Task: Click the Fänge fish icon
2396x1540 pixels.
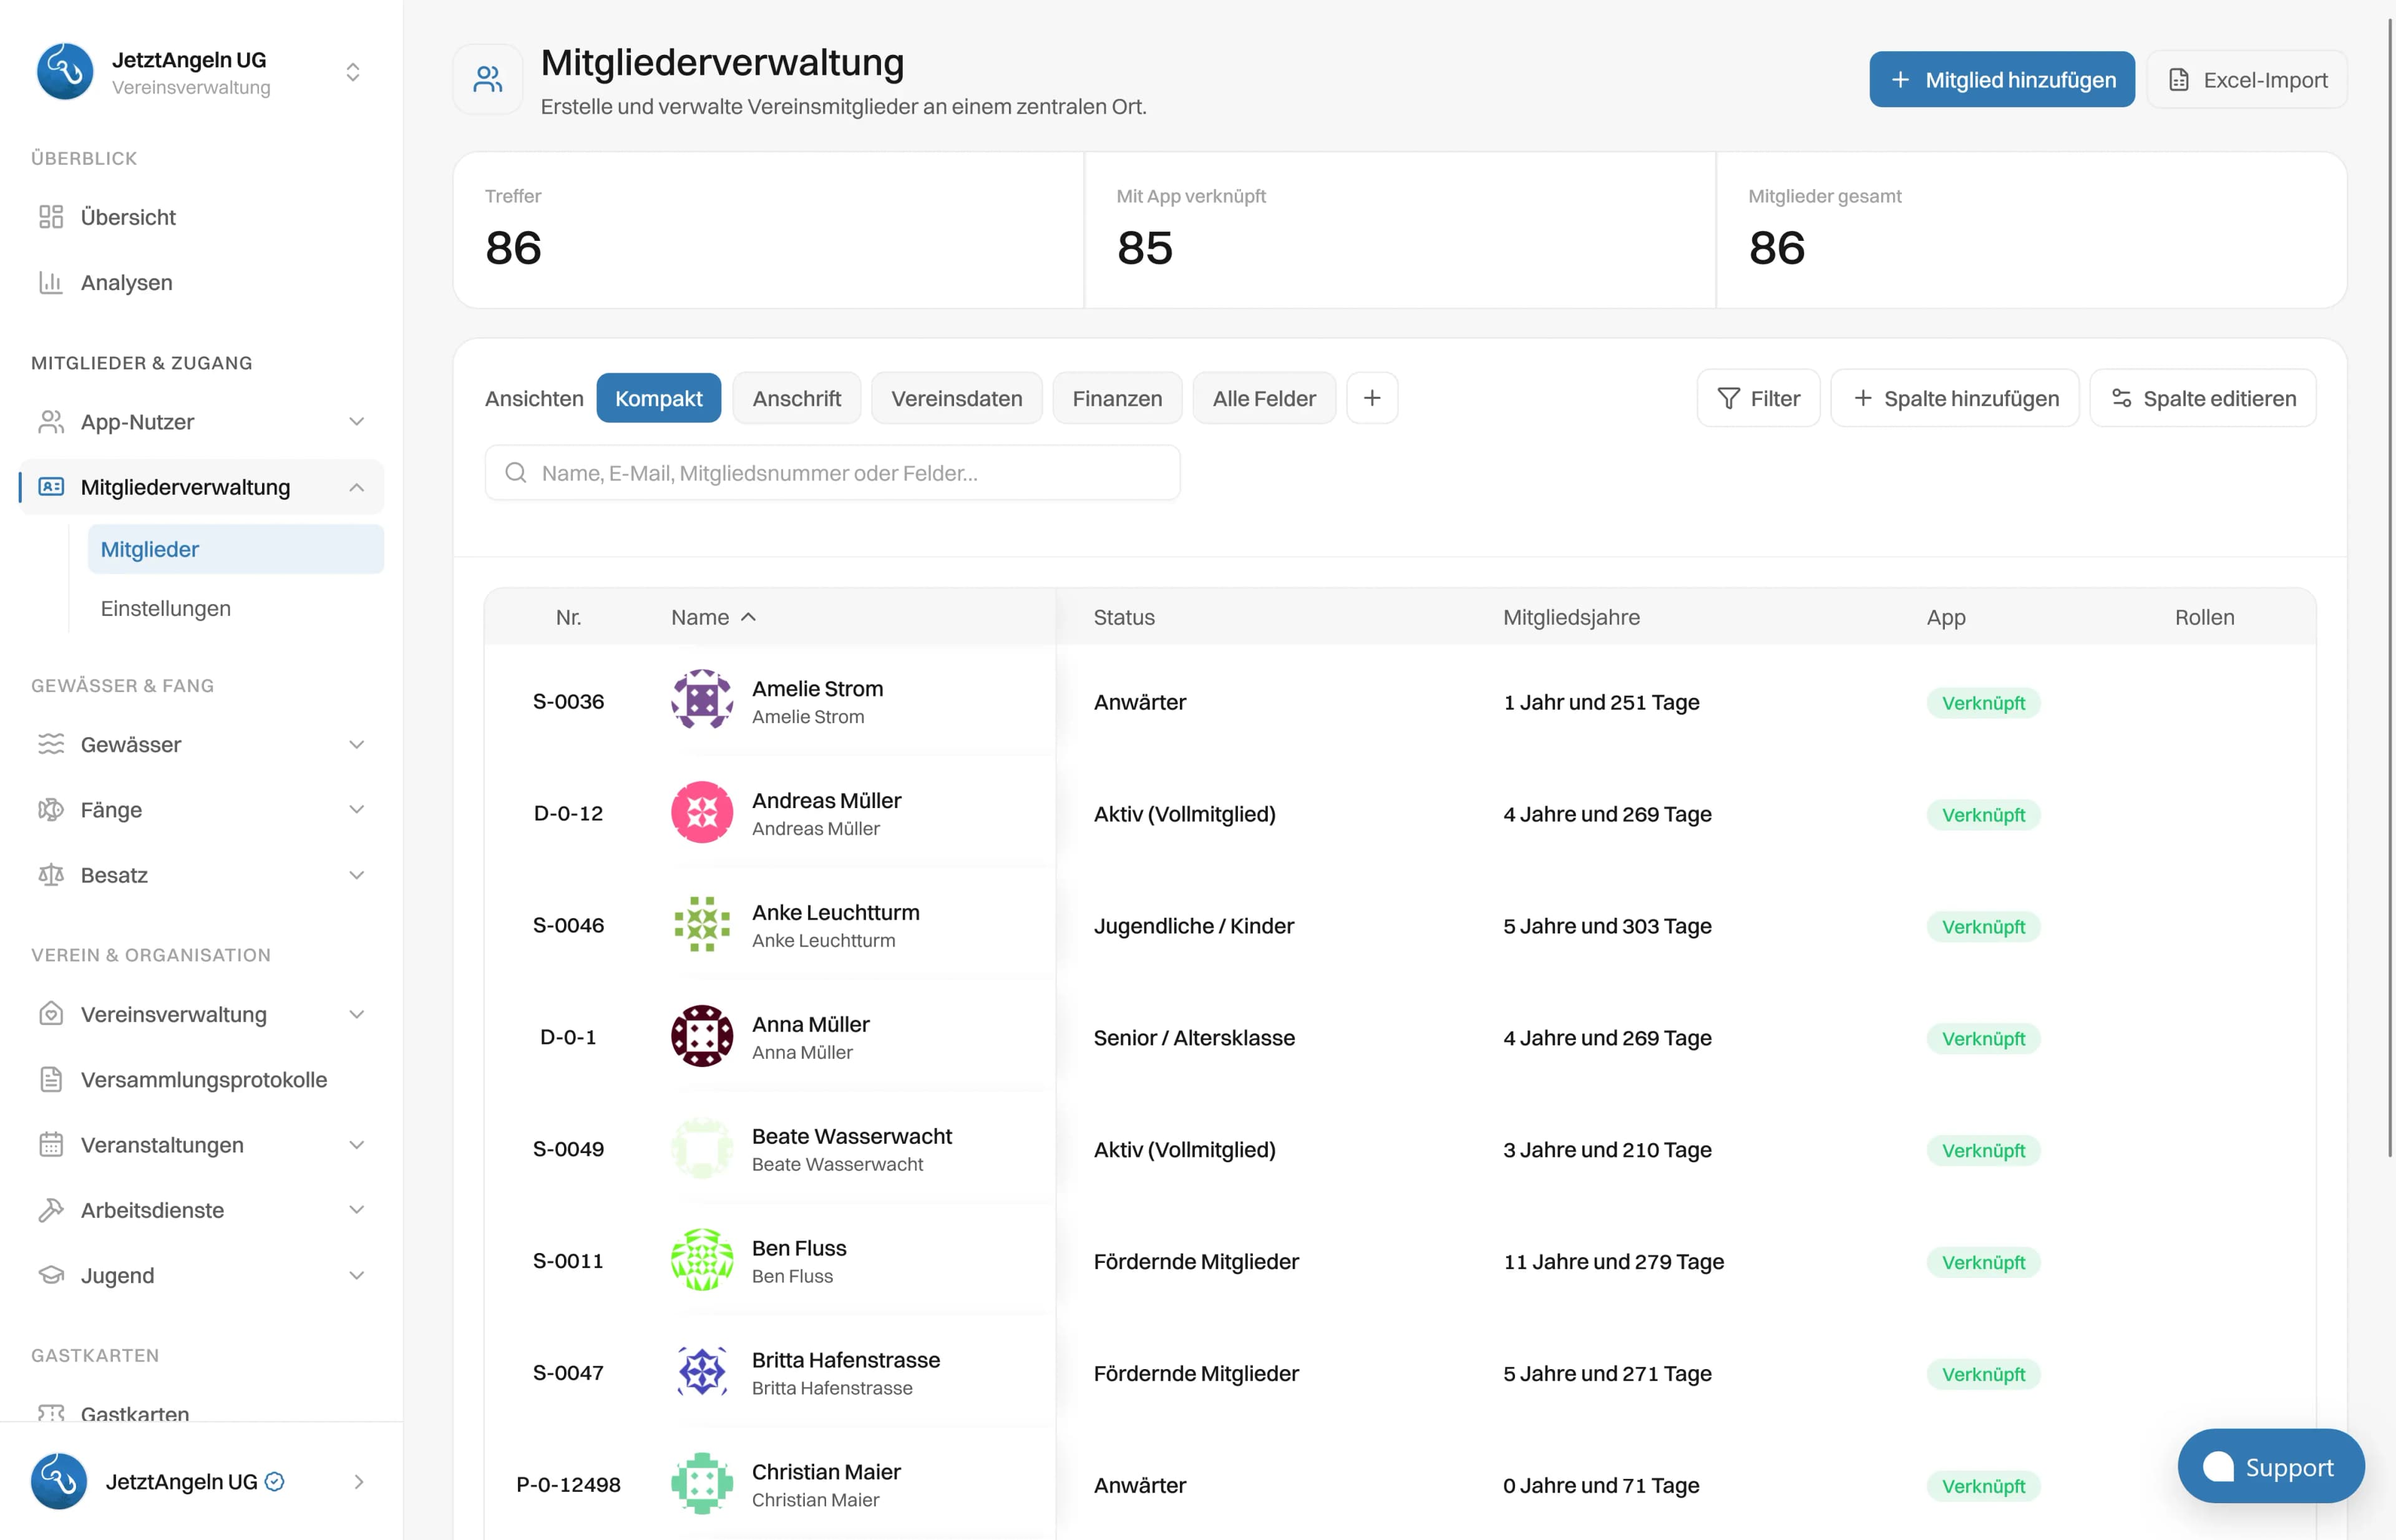Action: click(51, 809)
